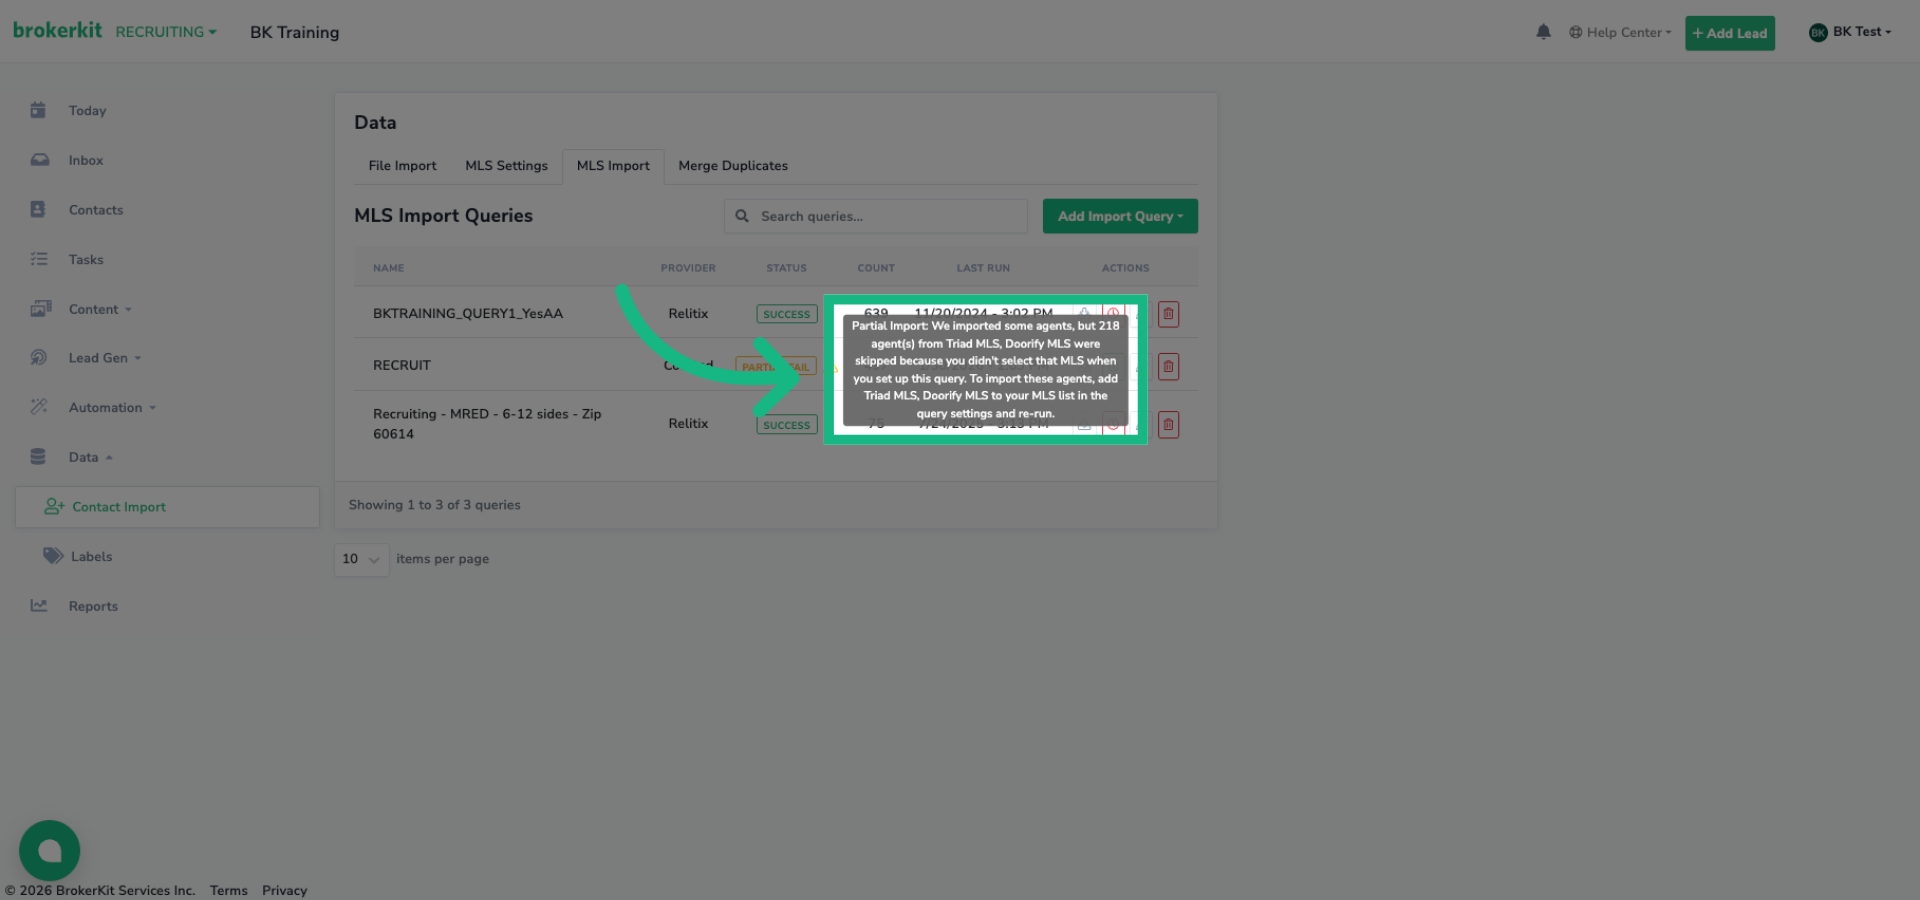Viewport: 1920px width, 900px height.
Task: Open the Add Import Query dropdown
Action: coord(1120,216)
